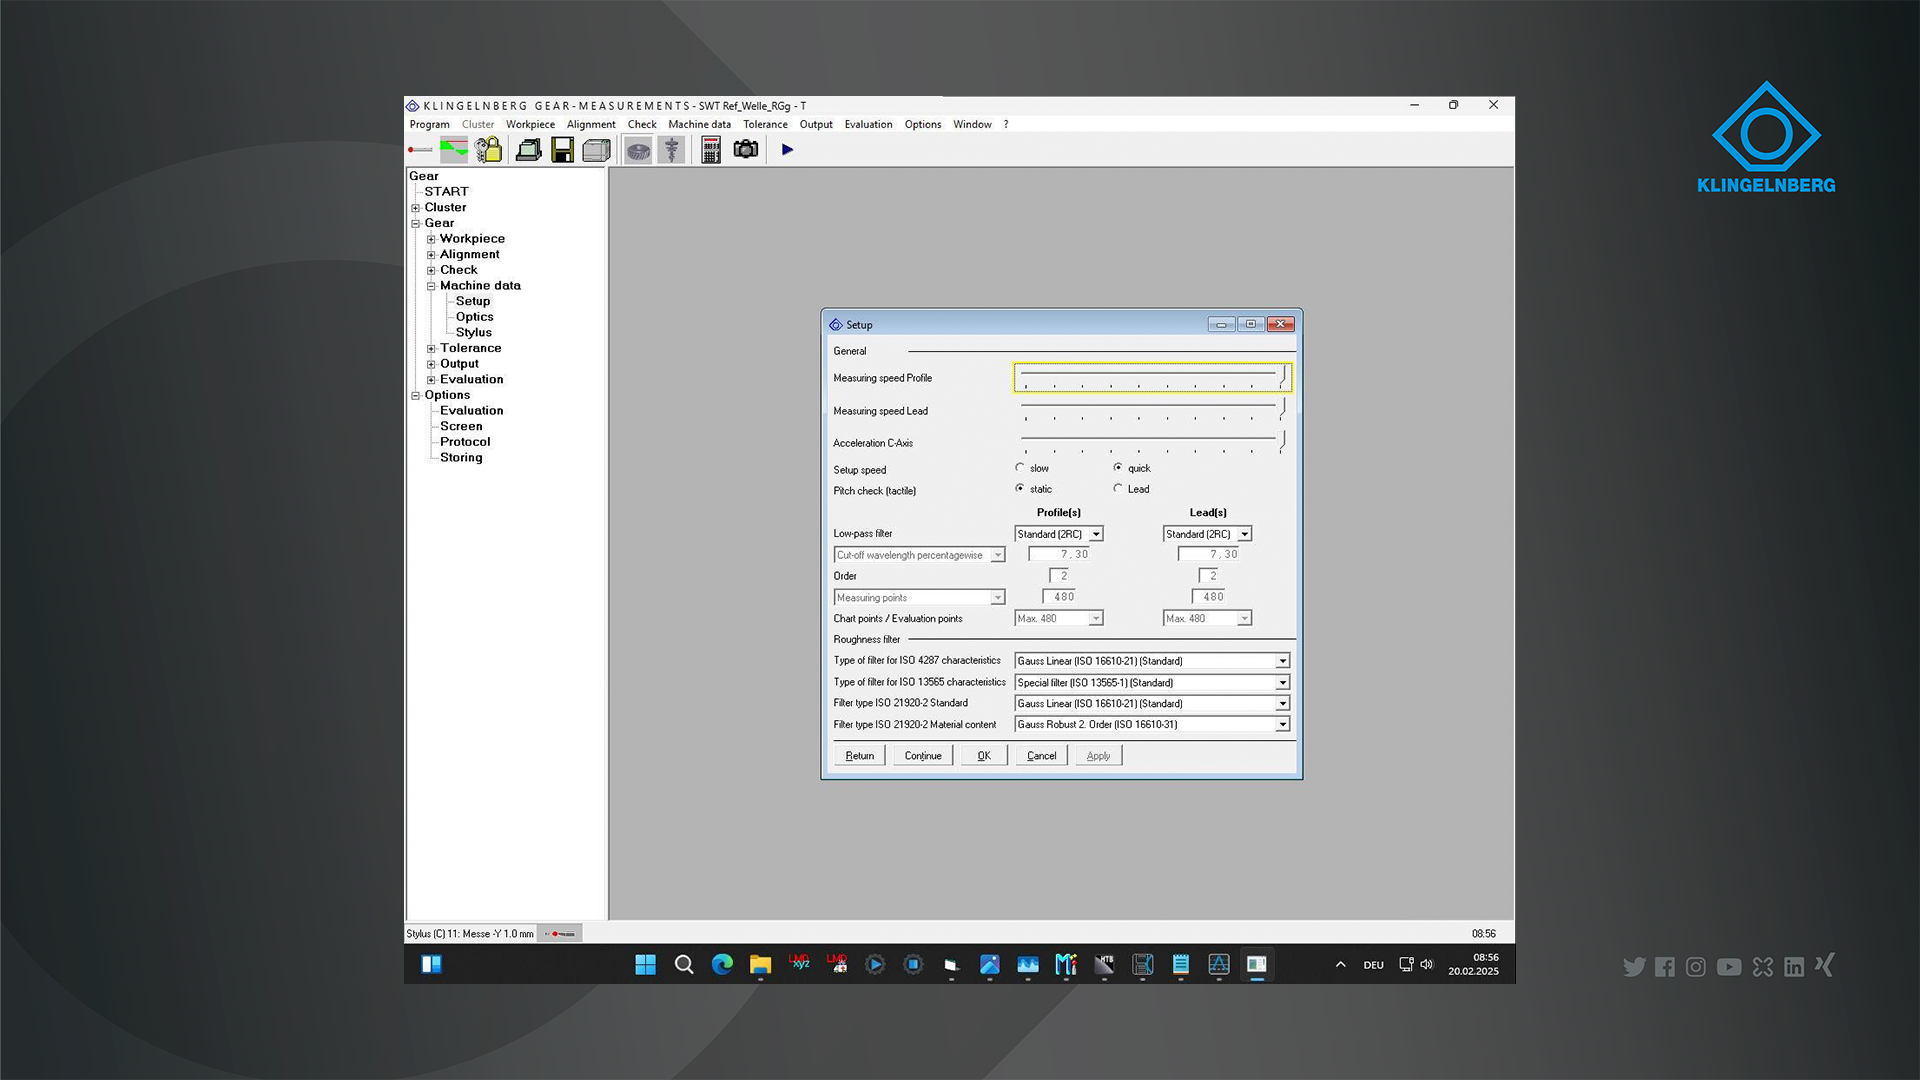Click the red stylus probe toolbar icon

(x=420, y=150)
